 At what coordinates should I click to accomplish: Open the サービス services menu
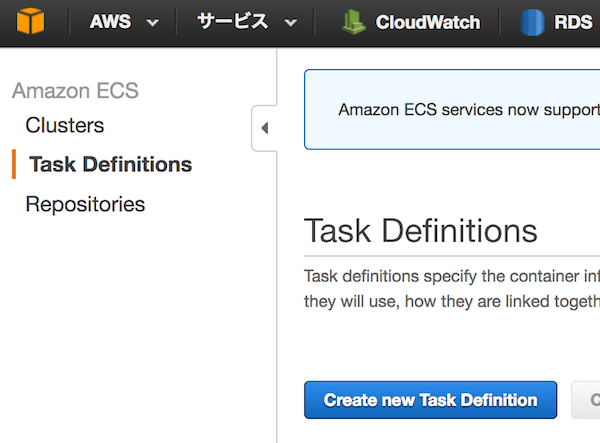point(232,21)
